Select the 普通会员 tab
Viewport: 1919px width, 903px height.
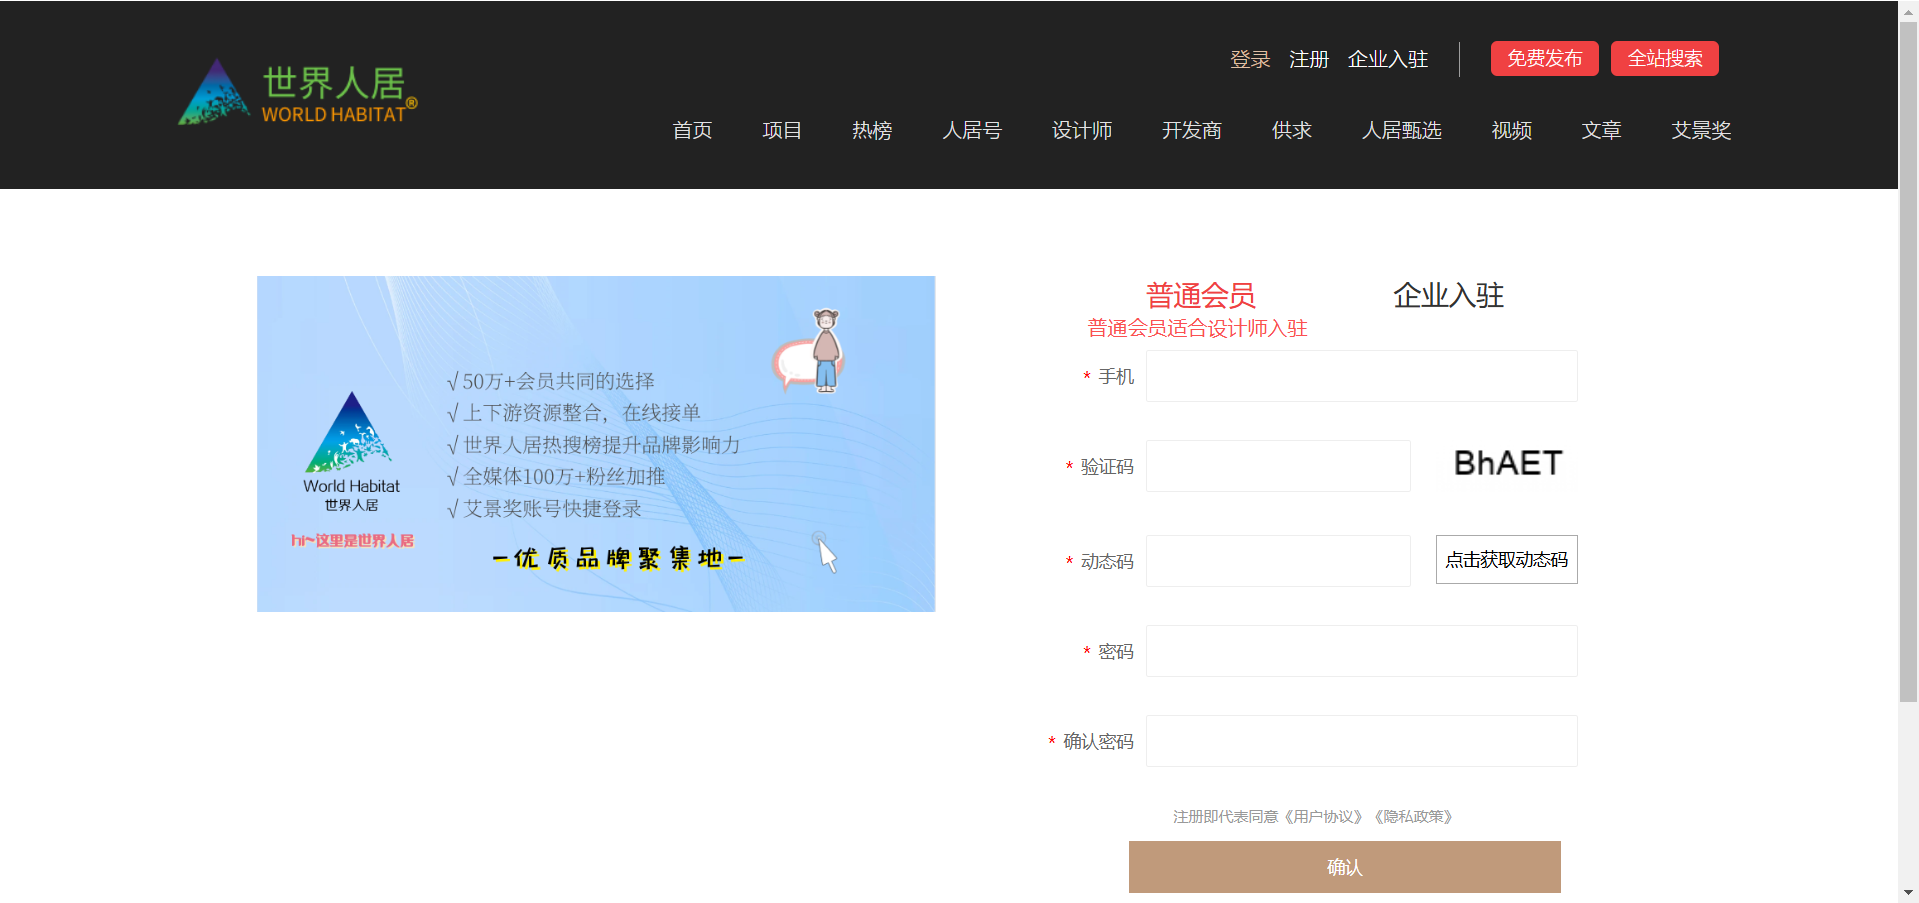(x=1200, y=296)
